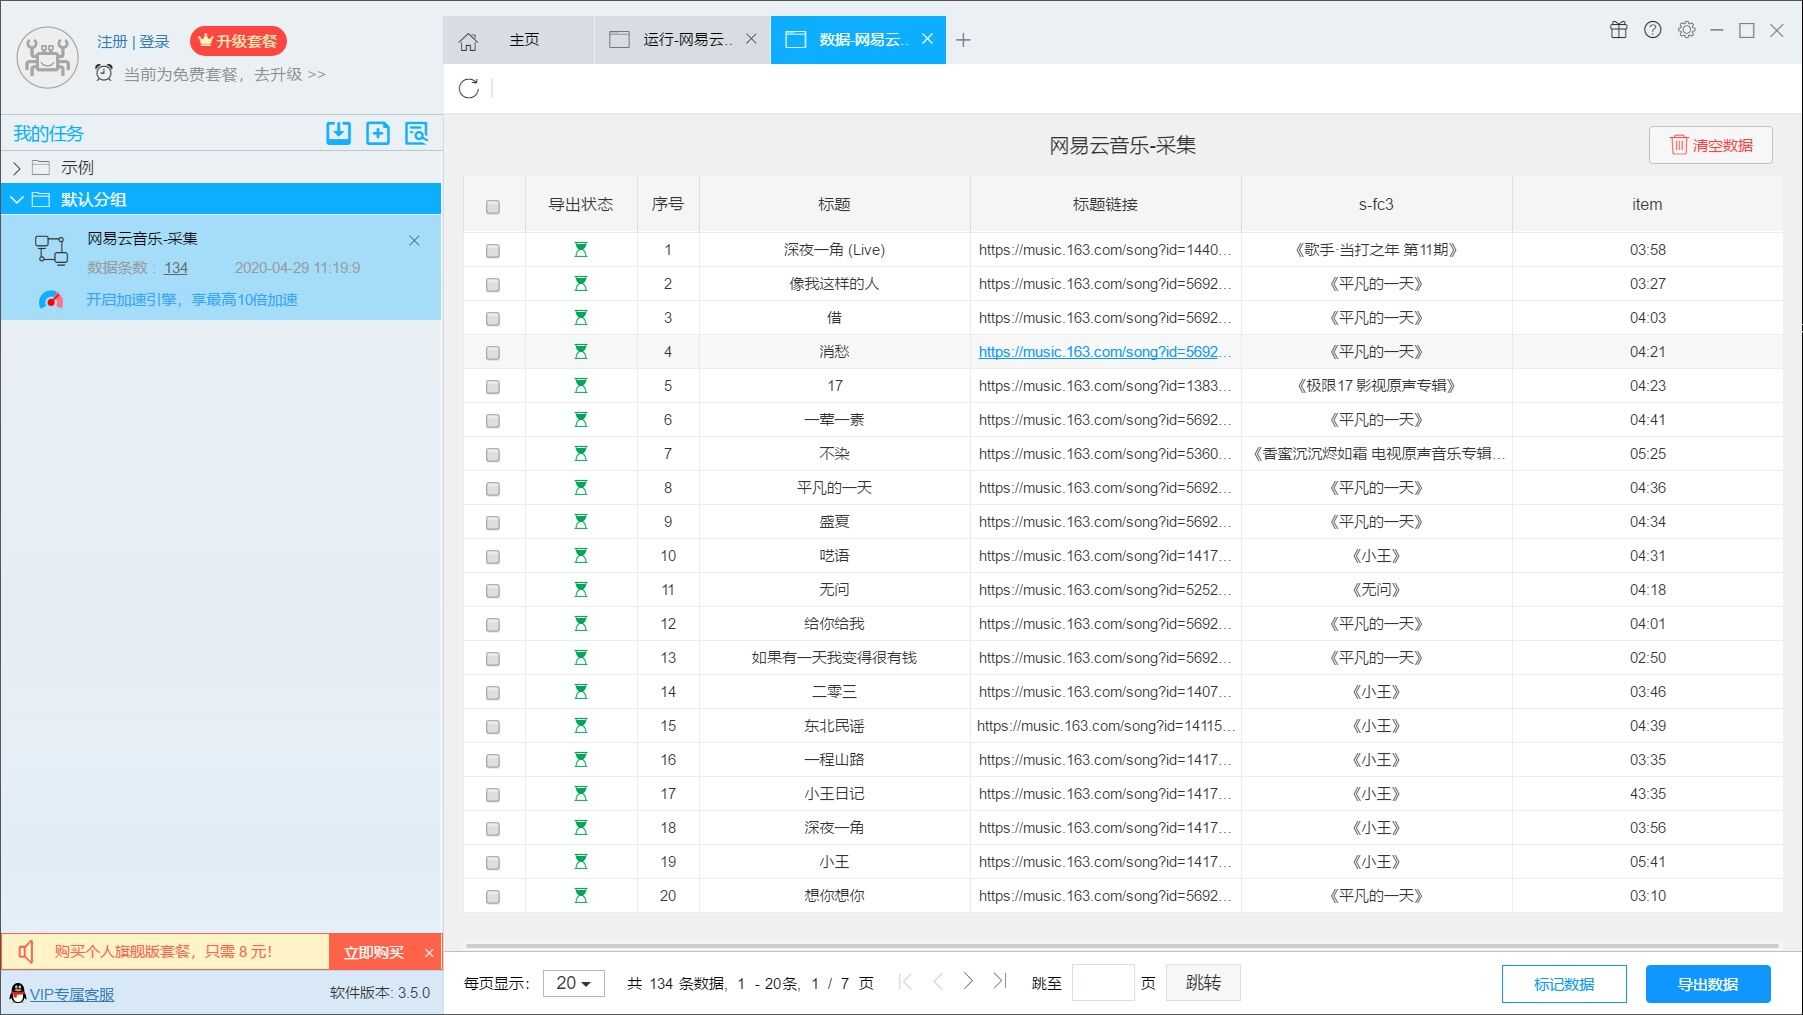Viewport: 1803px width, 1015px height.
Task: Click the item column header
Action: click(1647, 204)
